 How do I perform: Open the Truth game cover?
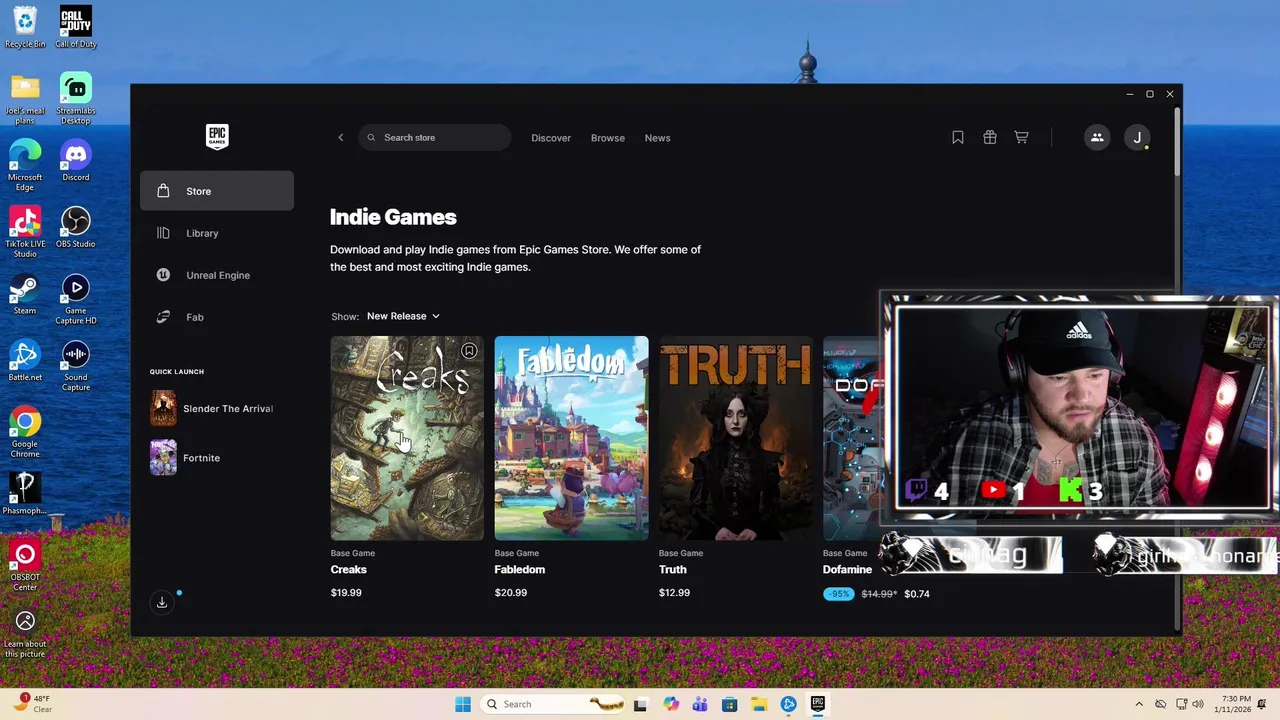point(735,438)
